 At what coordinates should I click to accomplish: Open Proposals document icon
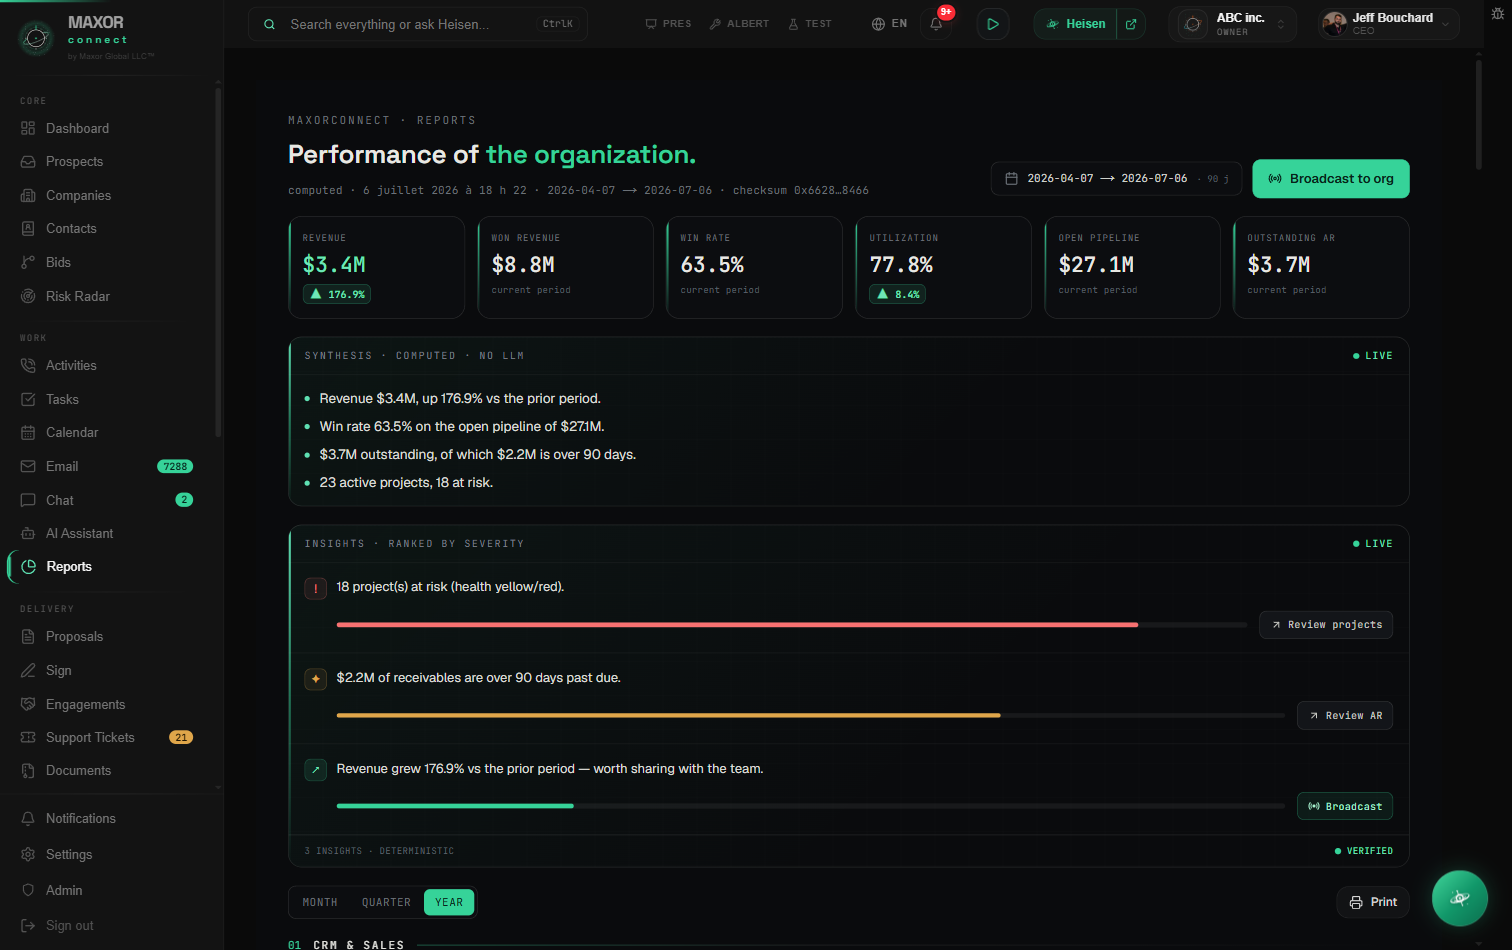[28, 637]
